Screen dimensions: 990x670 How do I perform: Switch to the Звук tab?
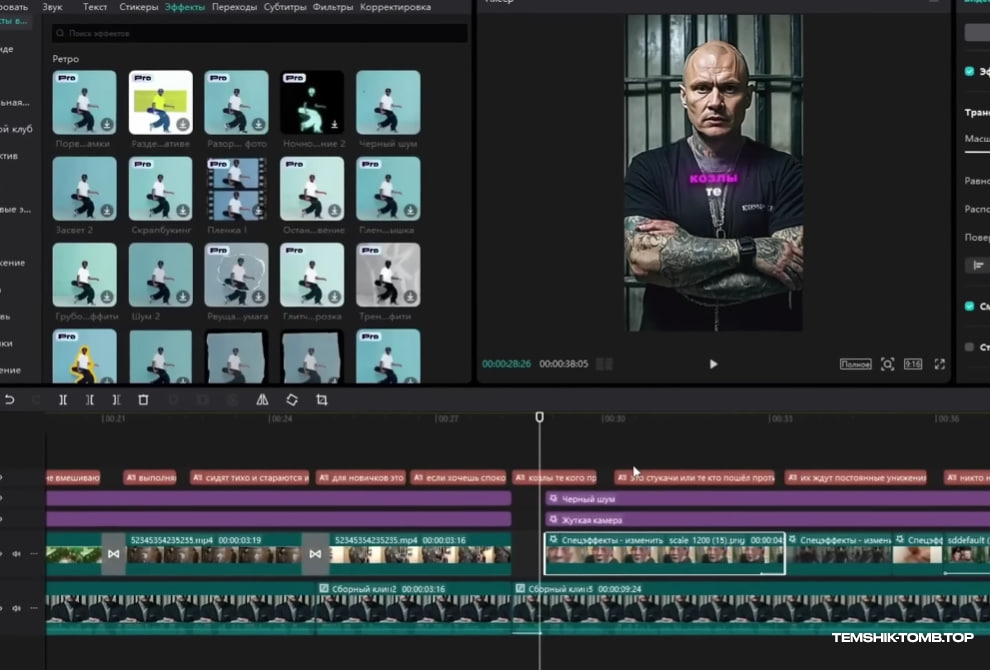tap(52, 7)
